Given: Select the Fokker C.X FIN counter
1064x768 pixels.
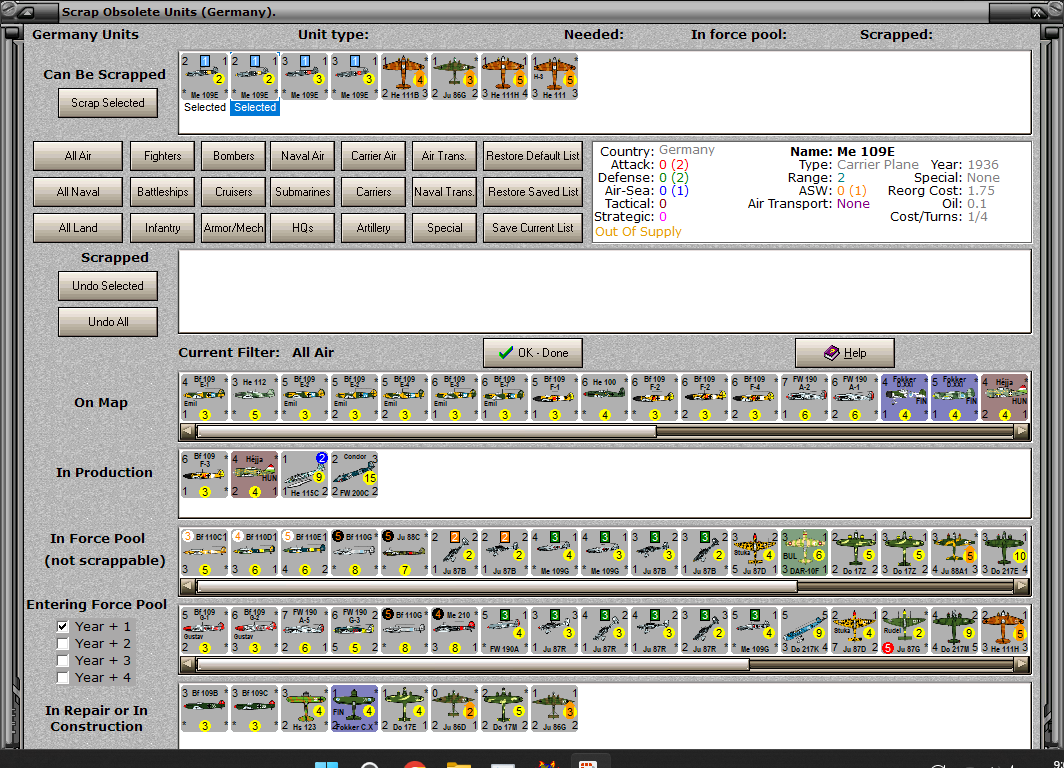Looking at the screenshot, I should pos(355,708).
